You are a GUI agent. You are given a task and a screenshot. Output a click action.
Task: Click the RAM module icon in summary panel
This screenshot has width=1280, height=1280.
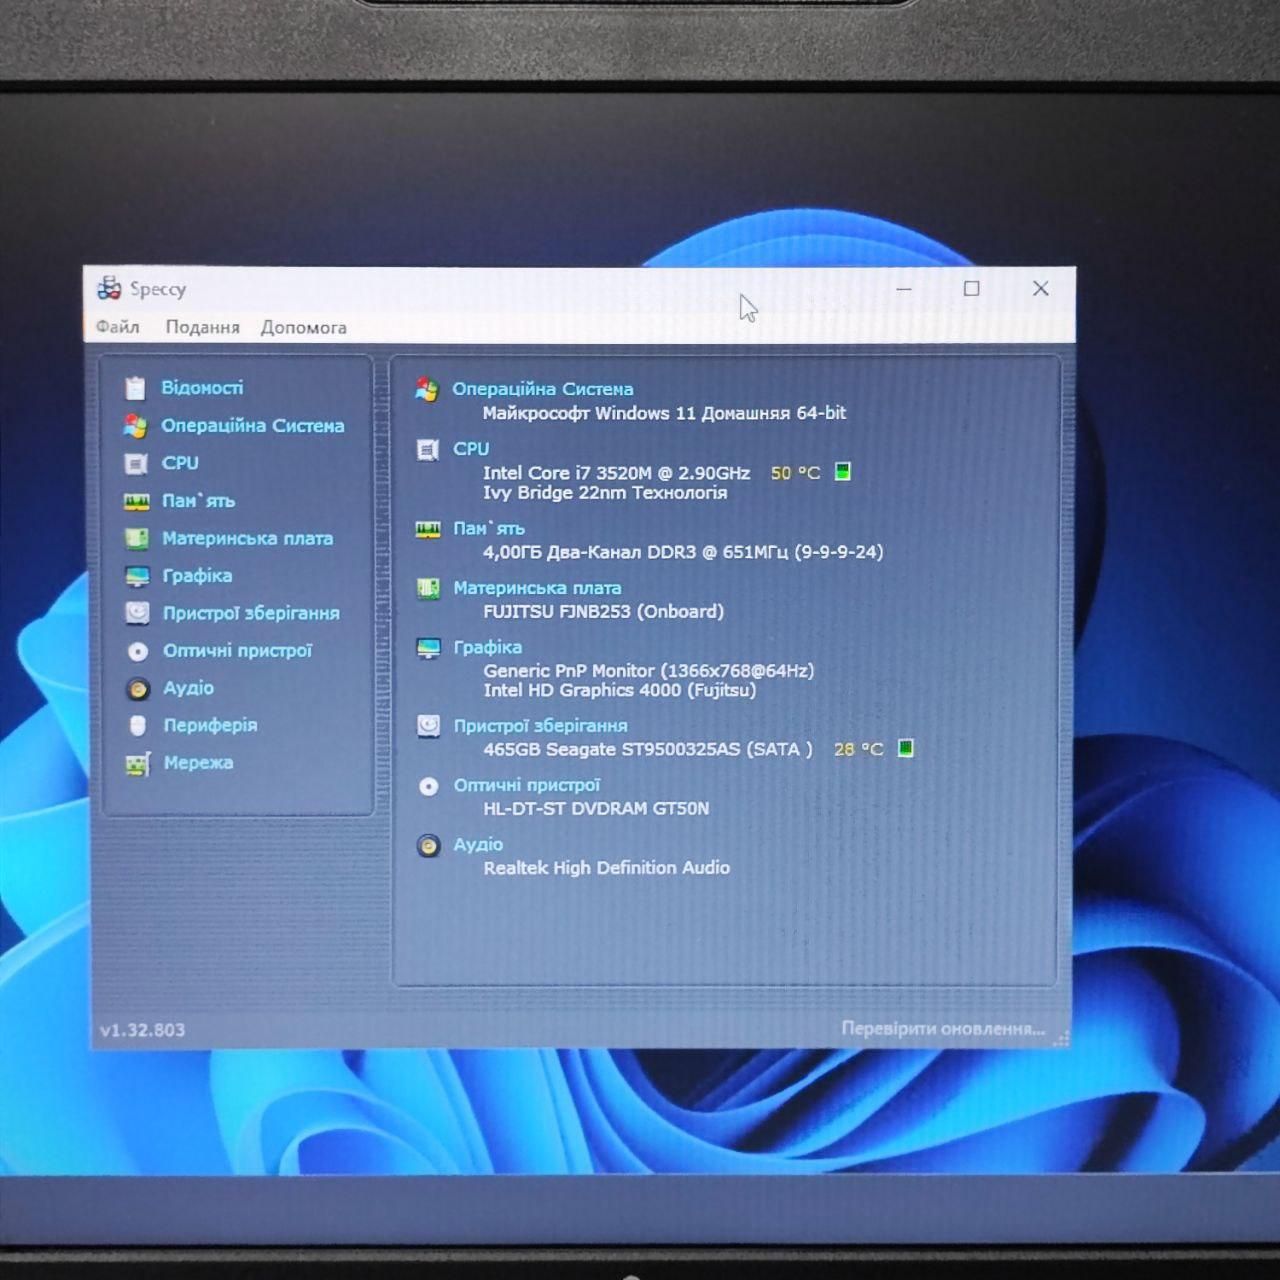[x=428, y=529]
